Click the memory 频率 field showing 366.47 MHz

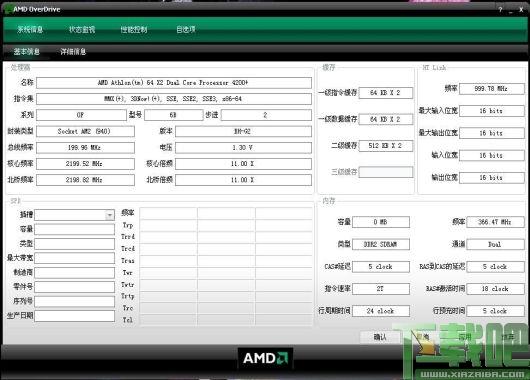click(496, 222)
